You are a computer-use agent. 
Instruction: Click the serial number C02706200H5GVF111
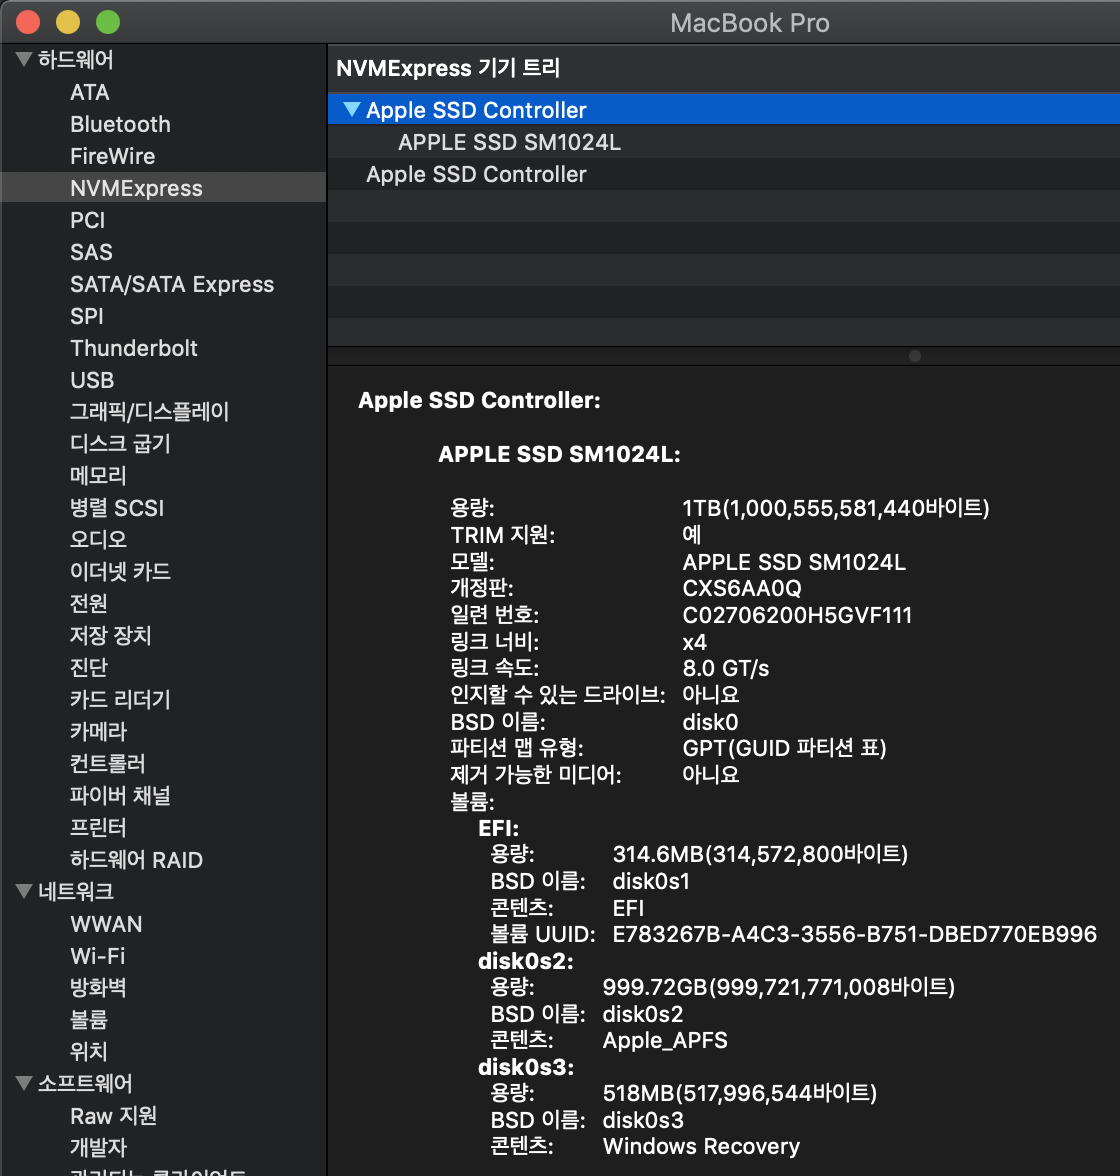[797, 616]
